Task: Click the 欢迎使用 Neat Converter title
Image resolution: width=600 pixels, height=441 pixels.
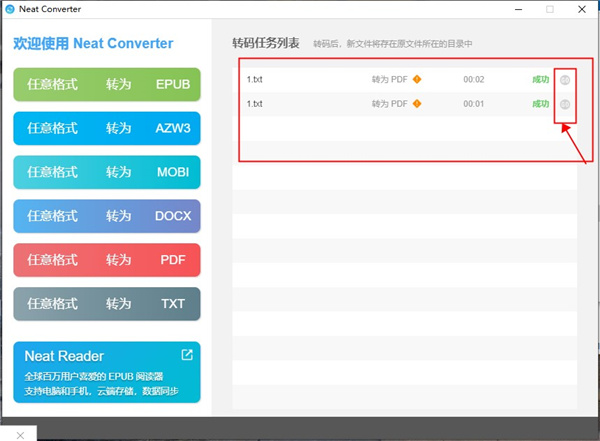Action: point(93,43)
